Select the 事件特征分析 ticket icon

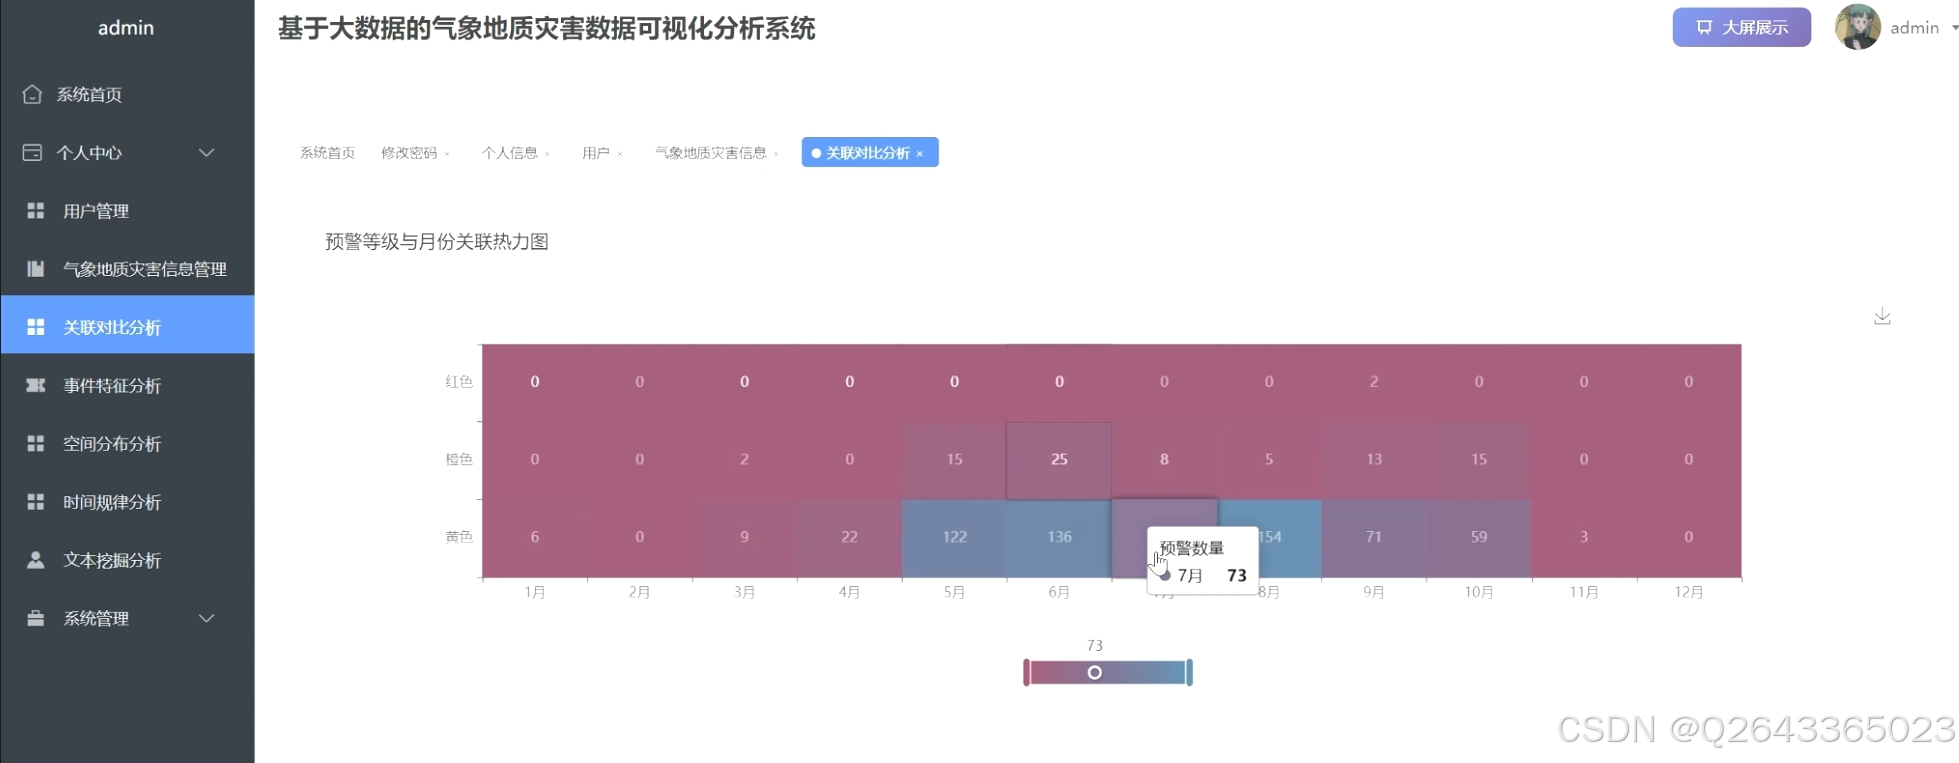click(35, 385)
